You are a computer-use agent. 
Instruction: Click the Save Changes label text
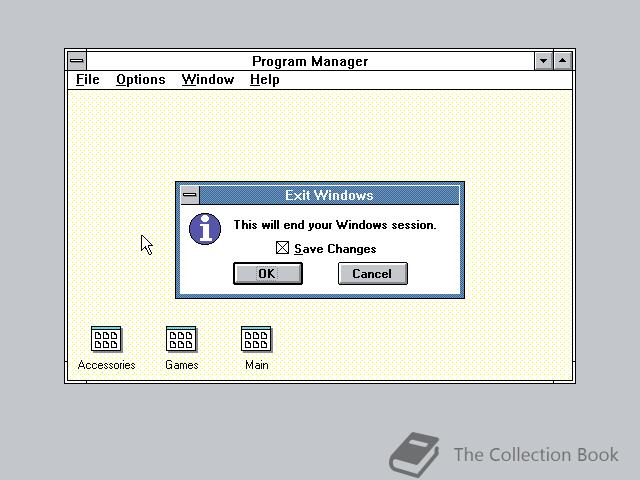coord(335,249)
